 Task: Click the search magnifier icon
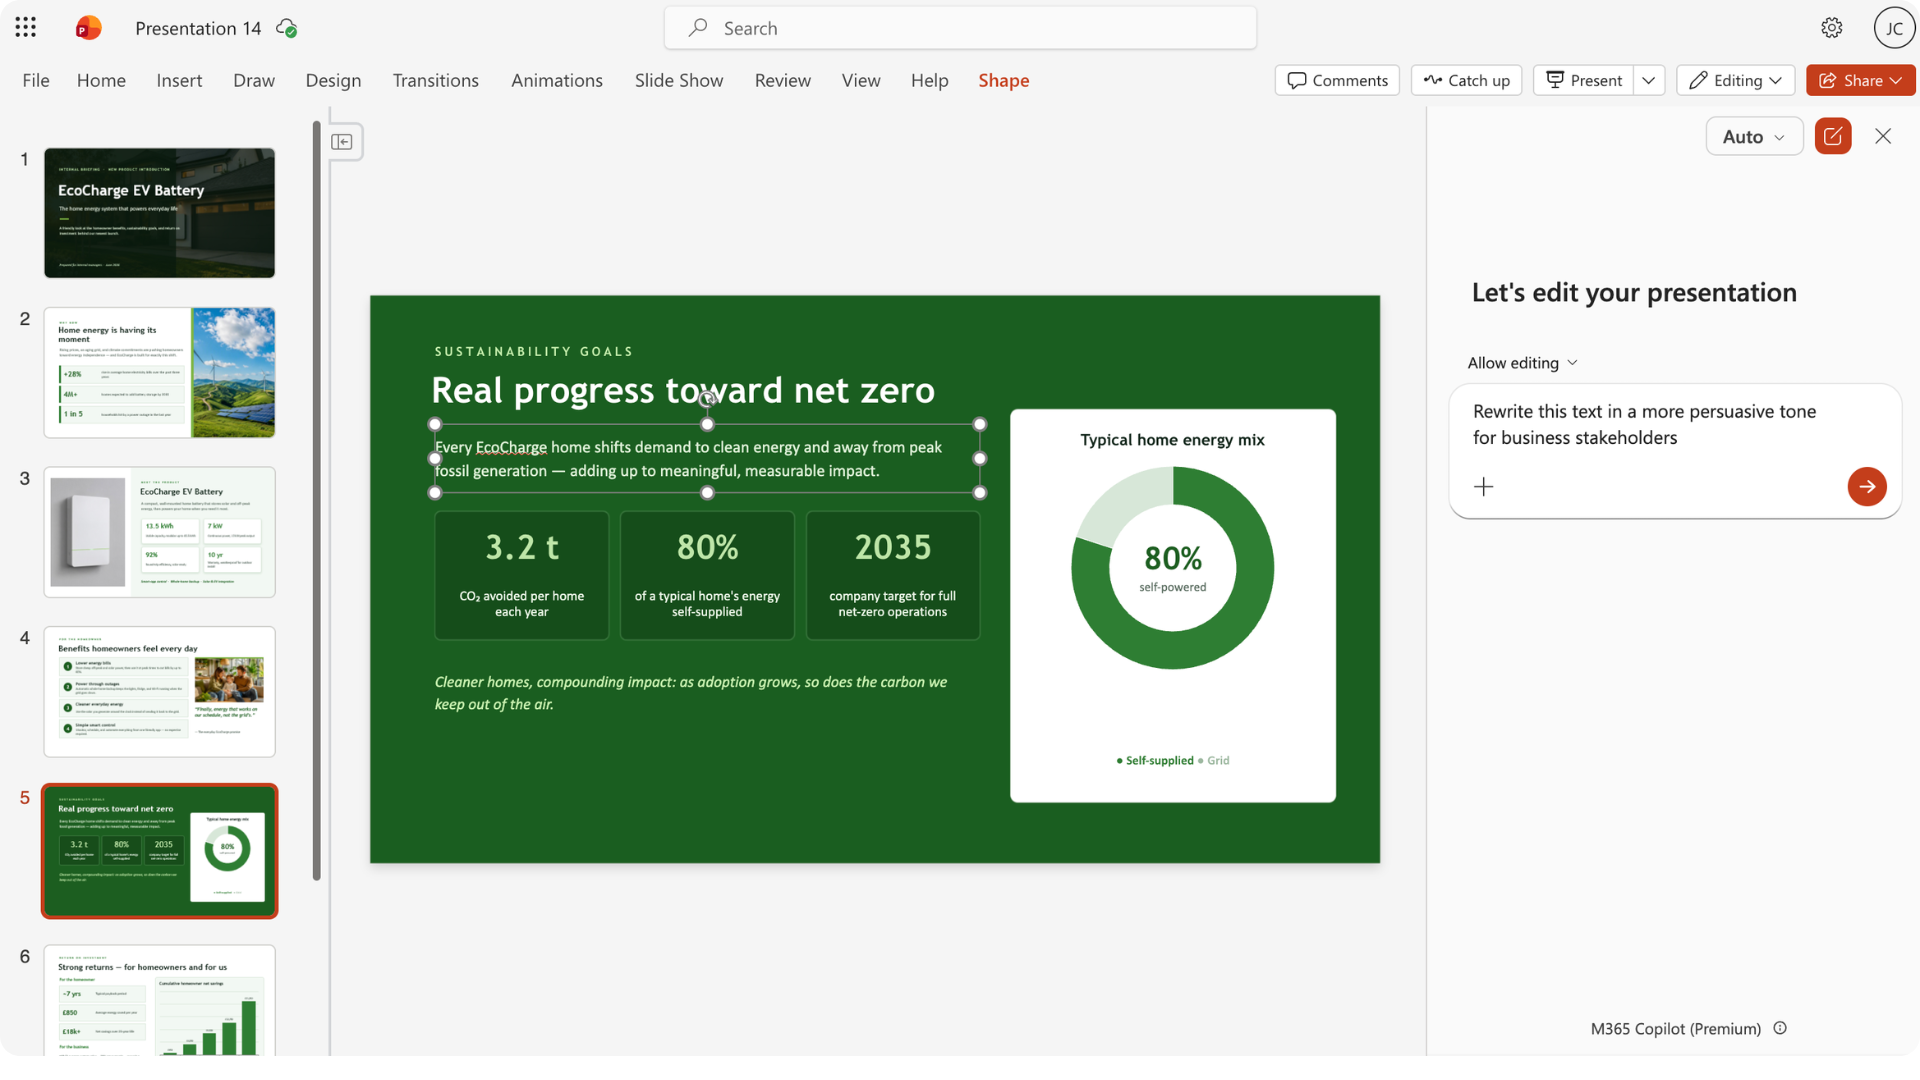tap(698, 28)
